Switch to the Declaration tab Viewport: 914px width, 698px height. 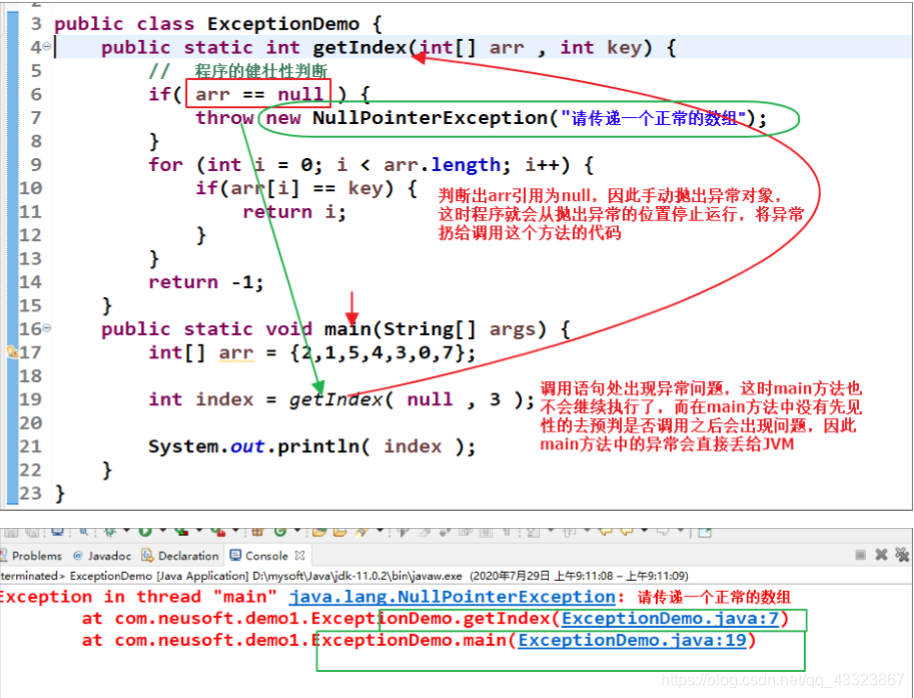point(180,556)
